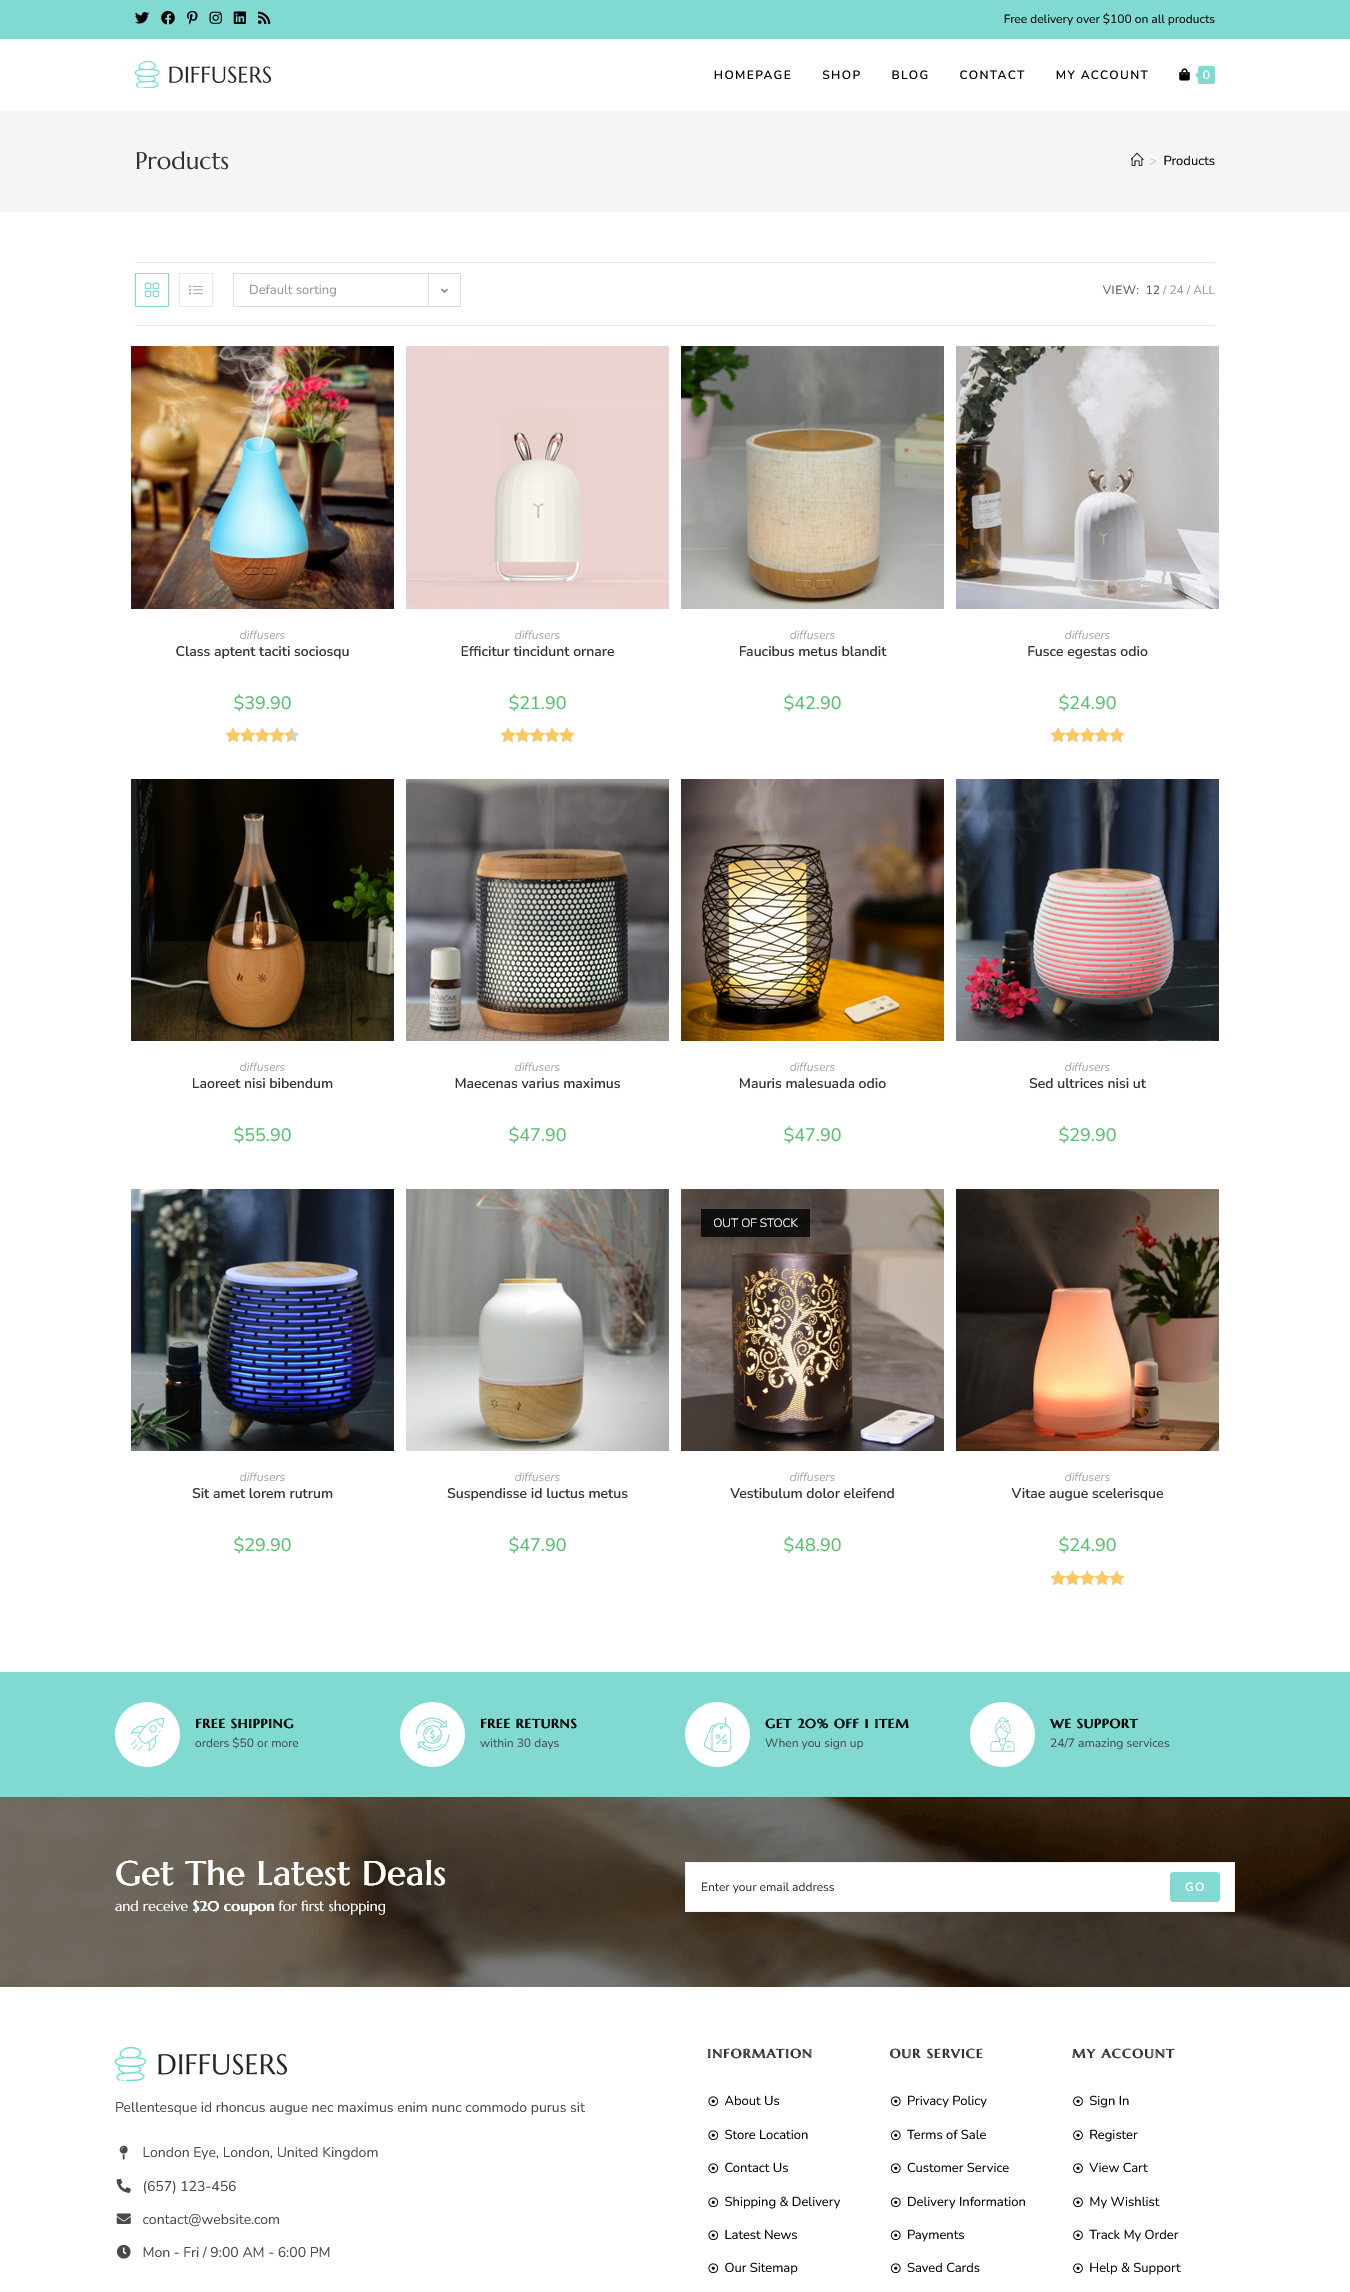Click the GO newsletter button
The image size is (1350, 2292).
point(1194,1887)
